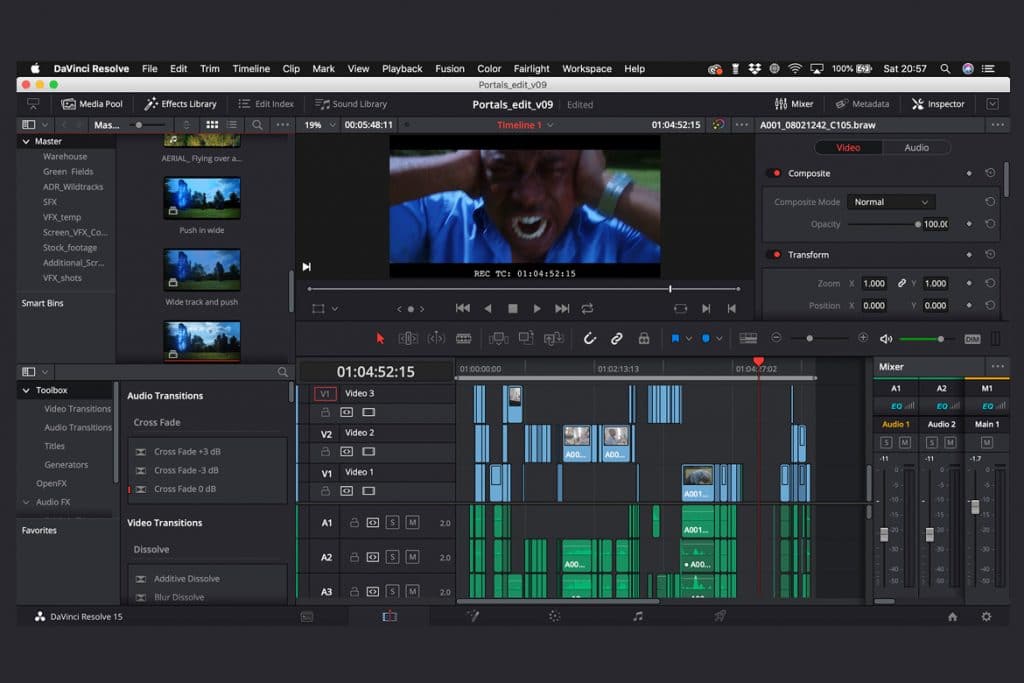Switch to the Audio tab in Inspector
This screenshot has height=683, width=1024.
click(x=916, y=148)
